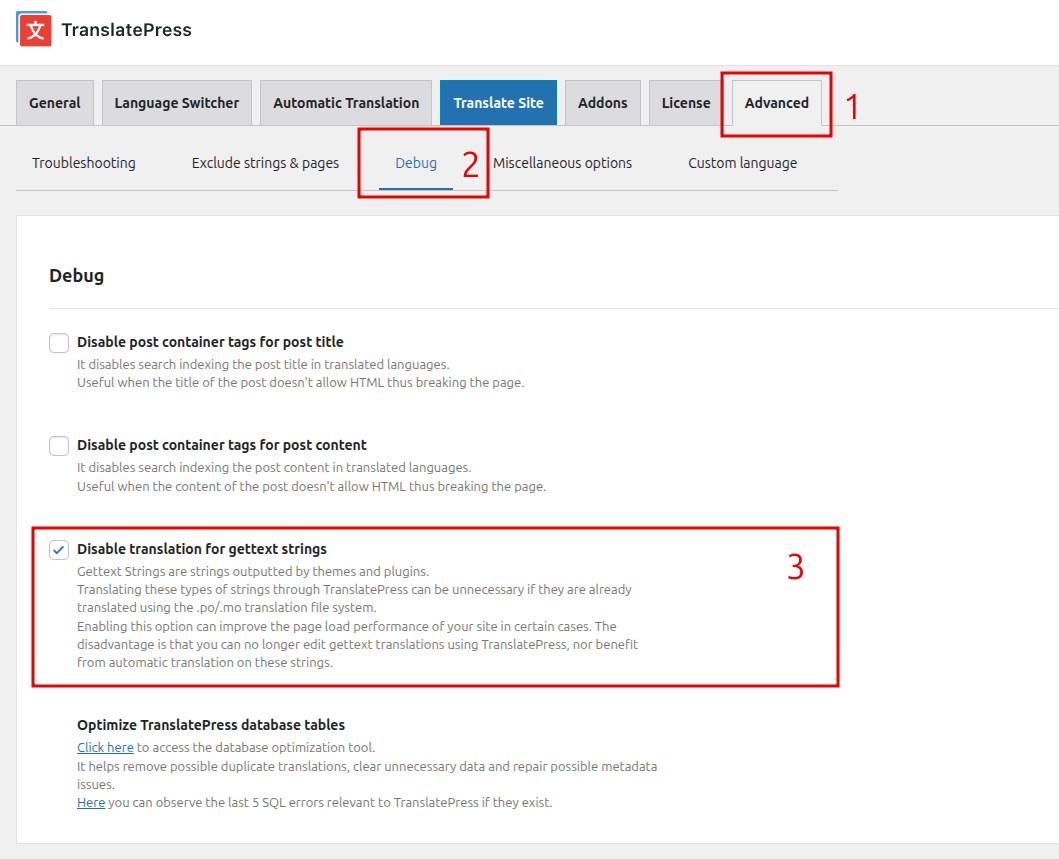Click the 'Disable translation for gettext strings' label text

202,549
